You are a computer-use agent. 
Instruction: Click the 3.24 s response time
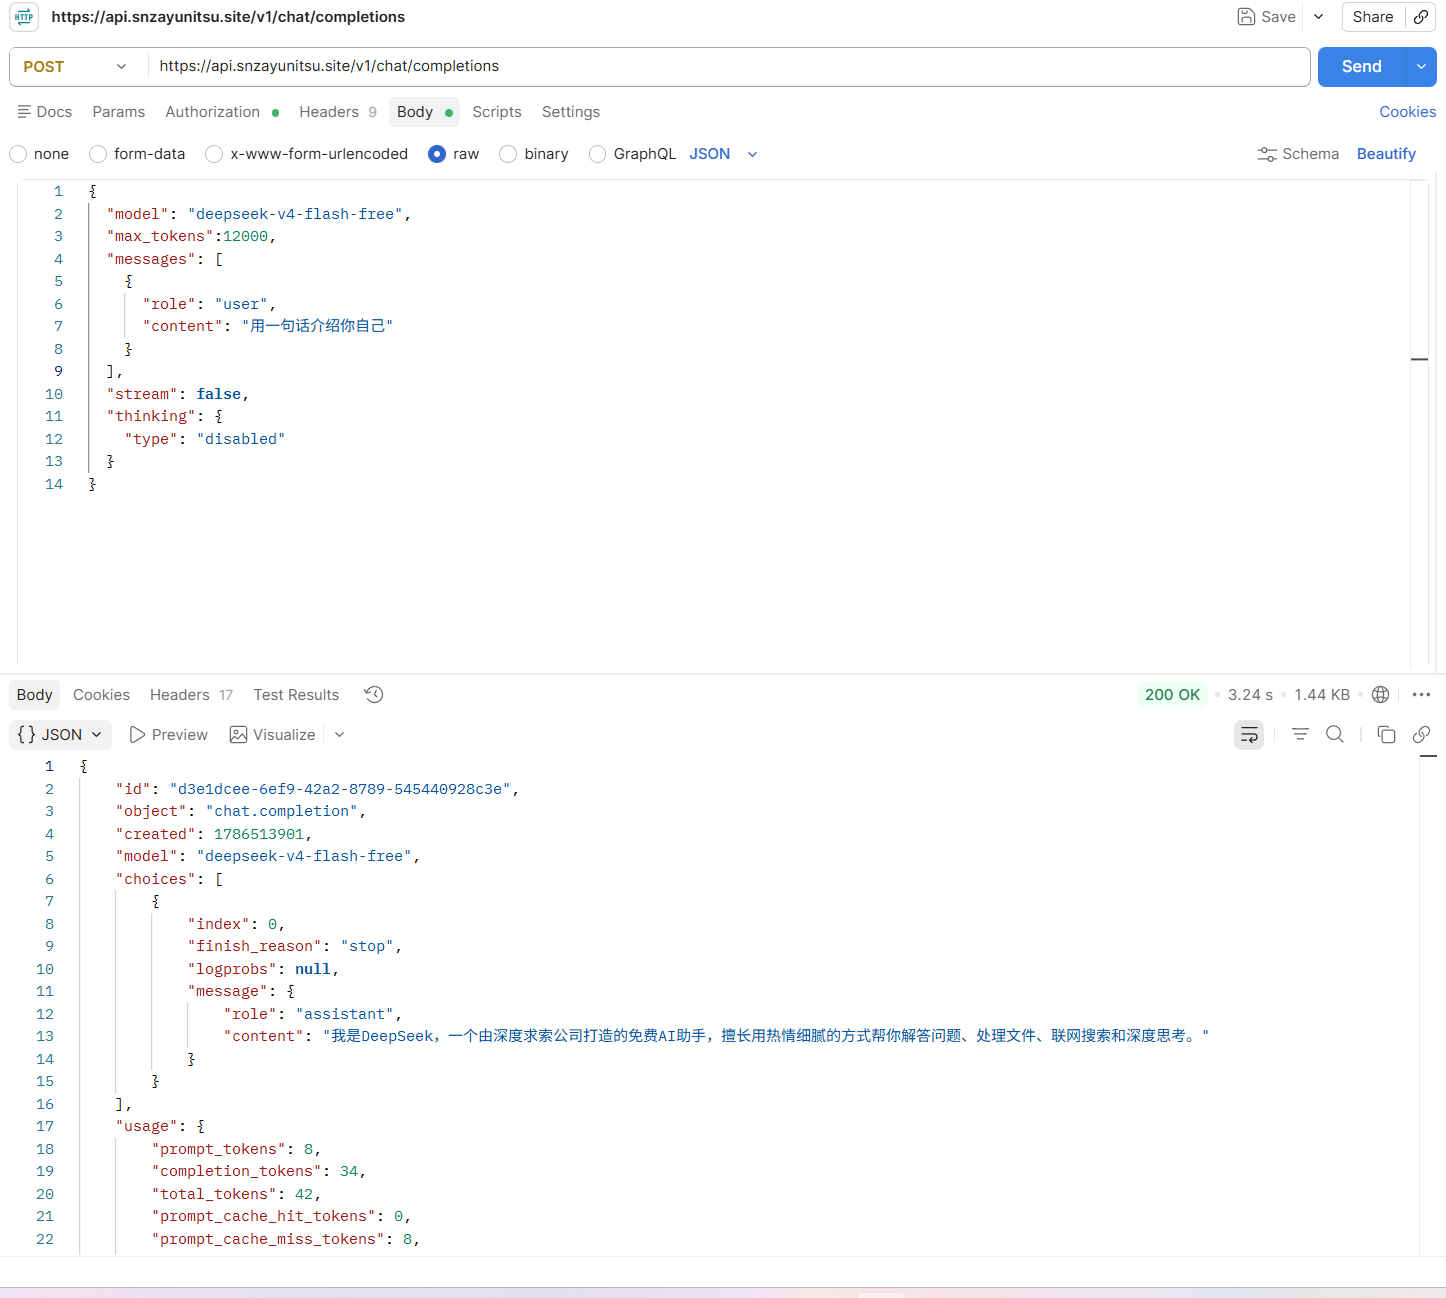point(1250,695)
